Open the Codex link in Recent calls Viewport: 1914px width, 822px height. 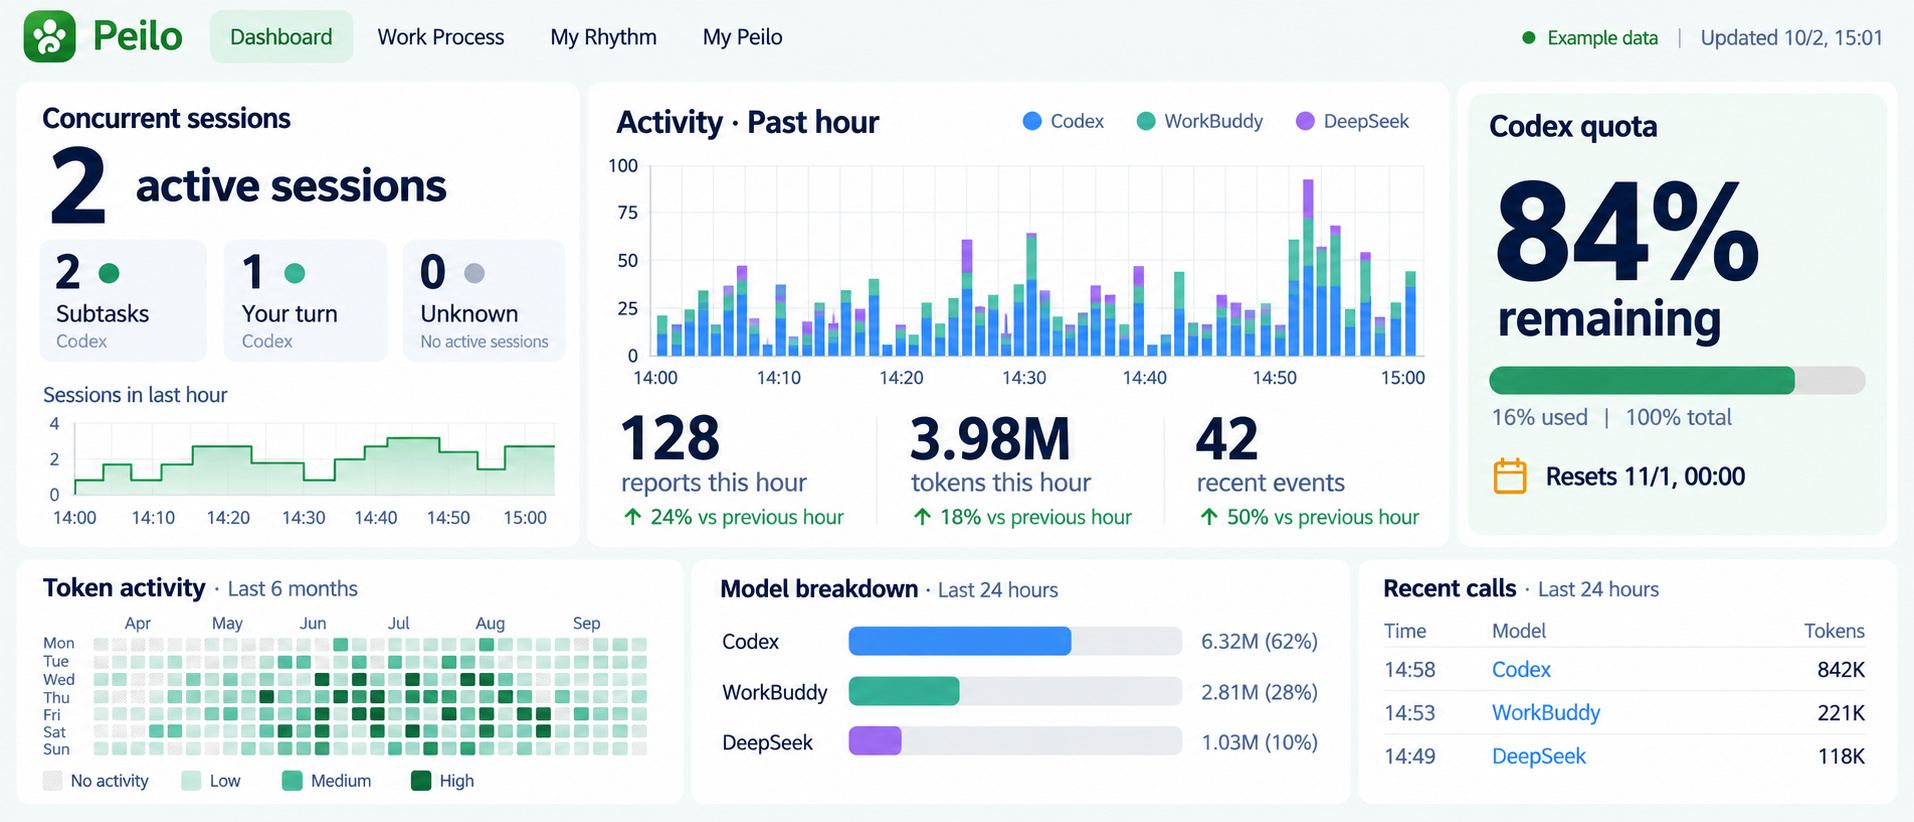1521,670
